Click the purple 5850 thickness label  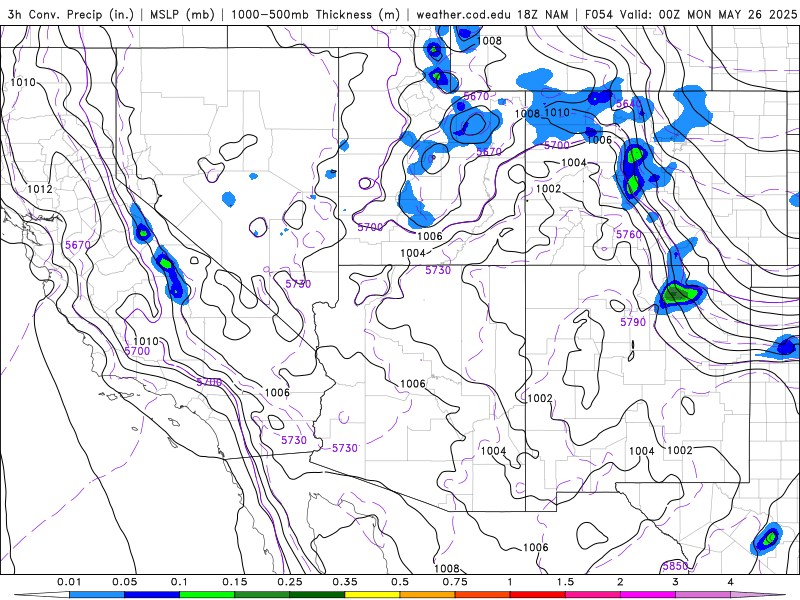click(x=676, y=566)
